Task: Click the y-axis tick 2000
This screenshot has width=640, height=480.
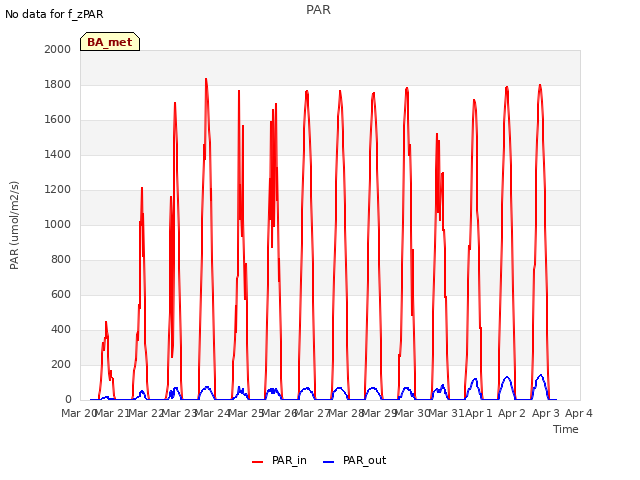Action: [x=58, y=49]
